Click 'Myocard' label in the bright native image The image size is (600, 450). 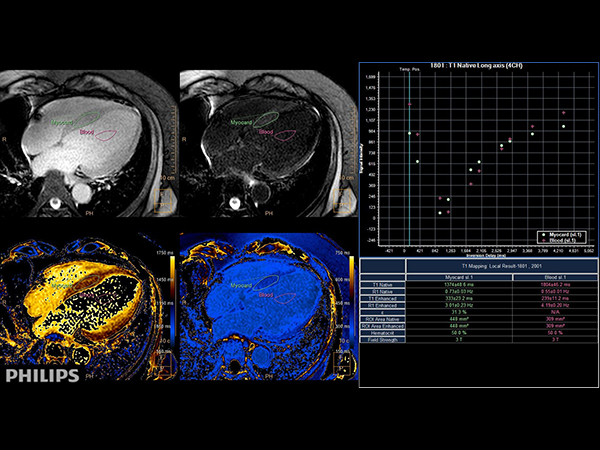[x=62, y=122]
